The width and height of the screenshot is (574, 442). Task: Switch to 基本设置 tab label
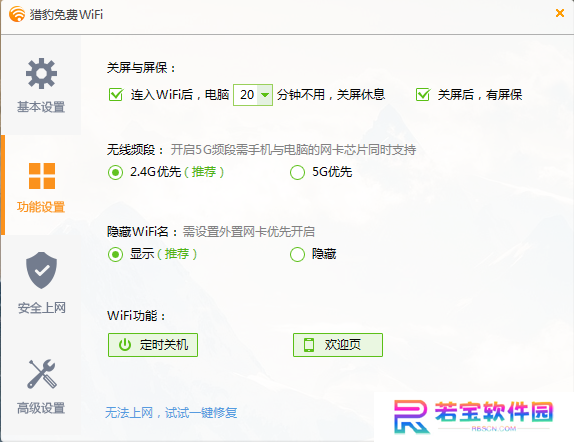[x=41, y=107]
